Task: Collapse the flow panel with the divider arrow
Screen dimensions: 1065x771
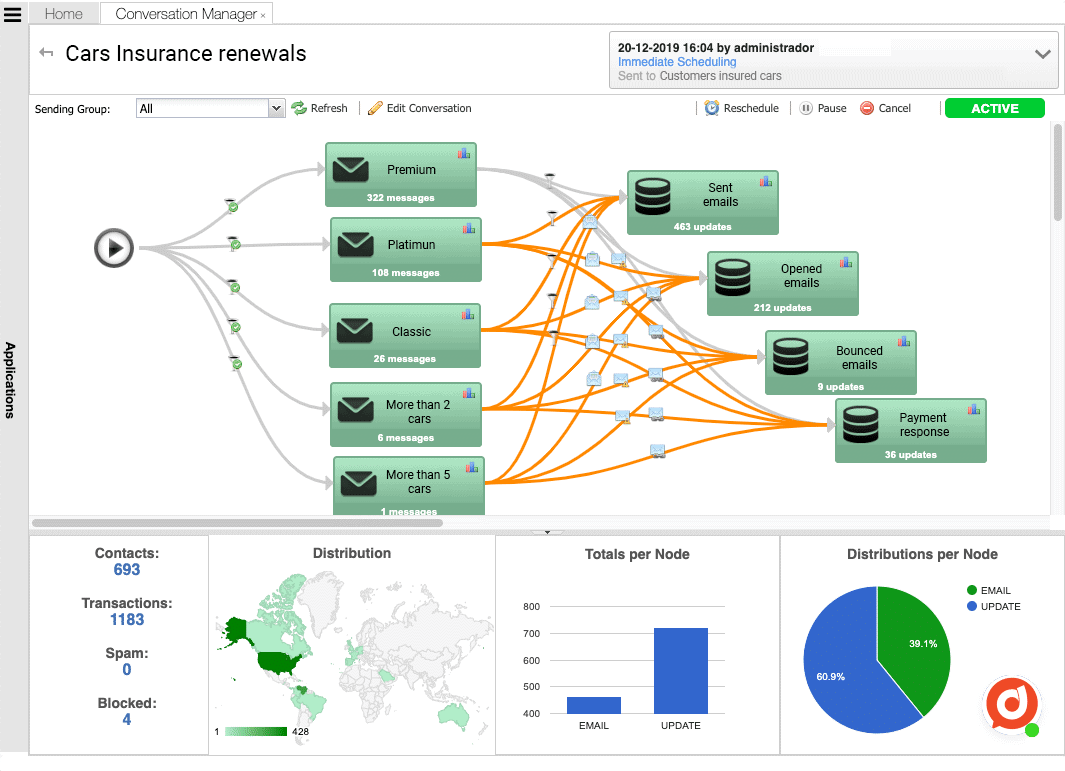Action: coord(546,533)
